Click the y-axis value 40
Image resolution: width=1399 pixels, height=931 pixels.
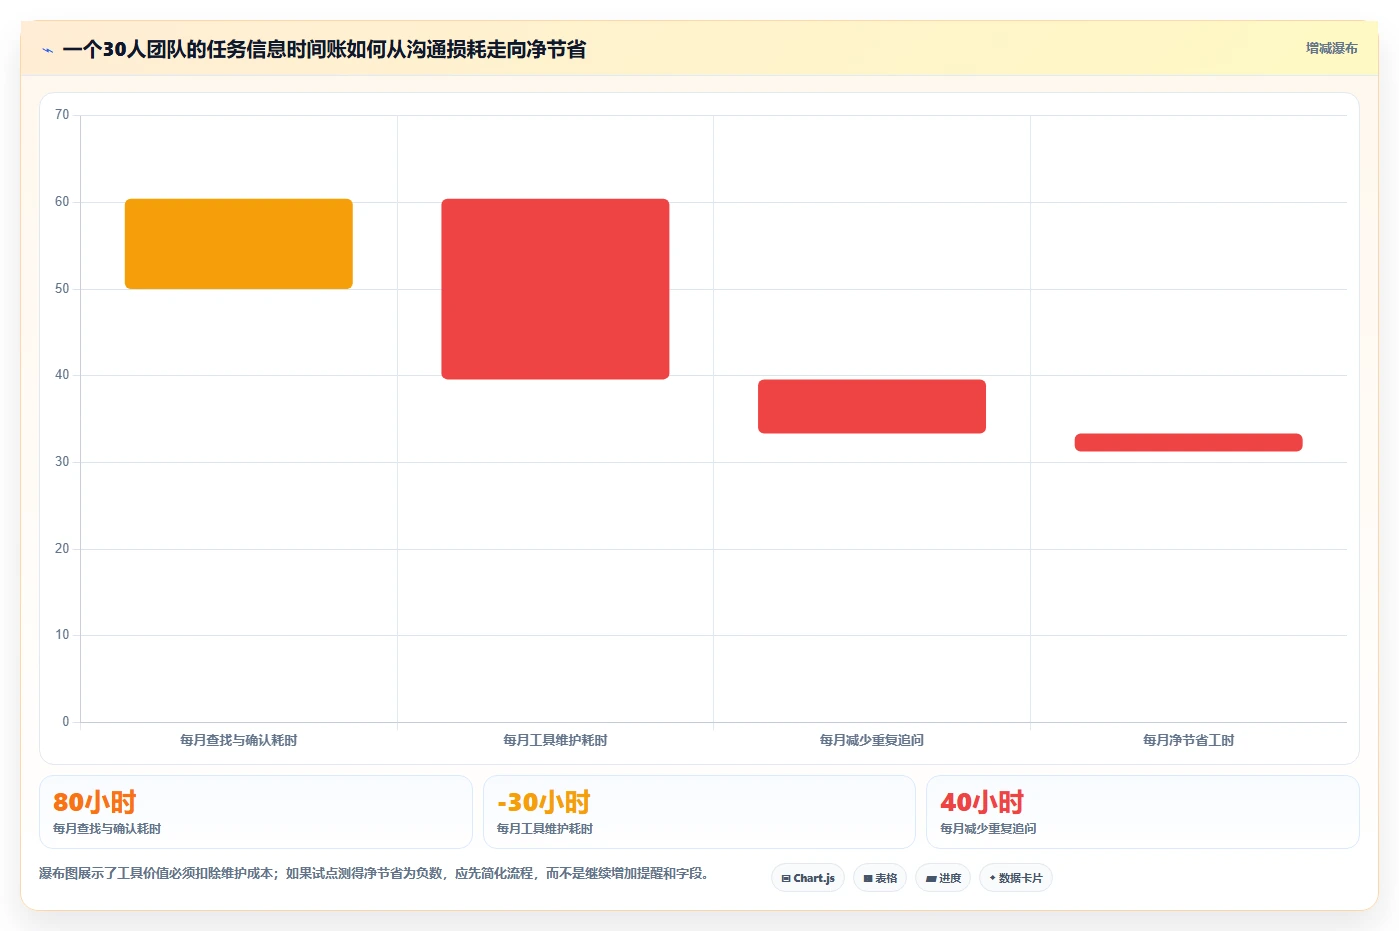click(62, 375)
